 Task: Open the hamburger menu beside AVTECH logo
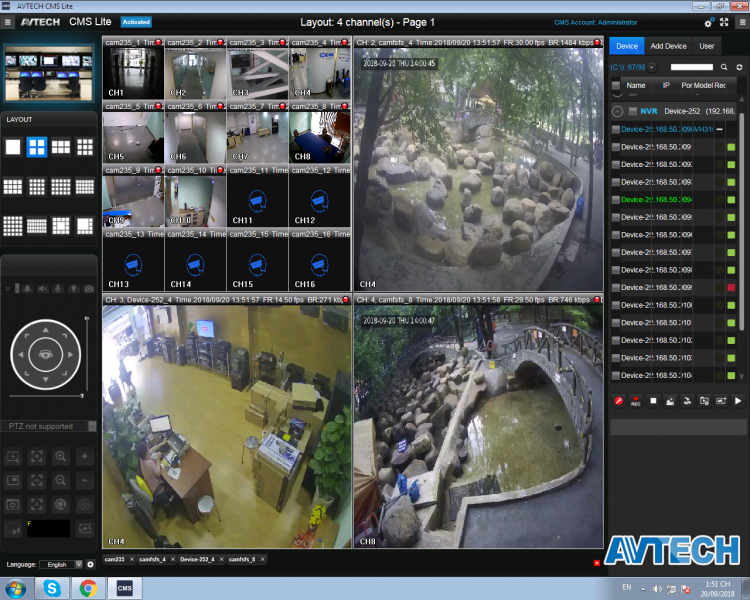click(x=8, y=22)
